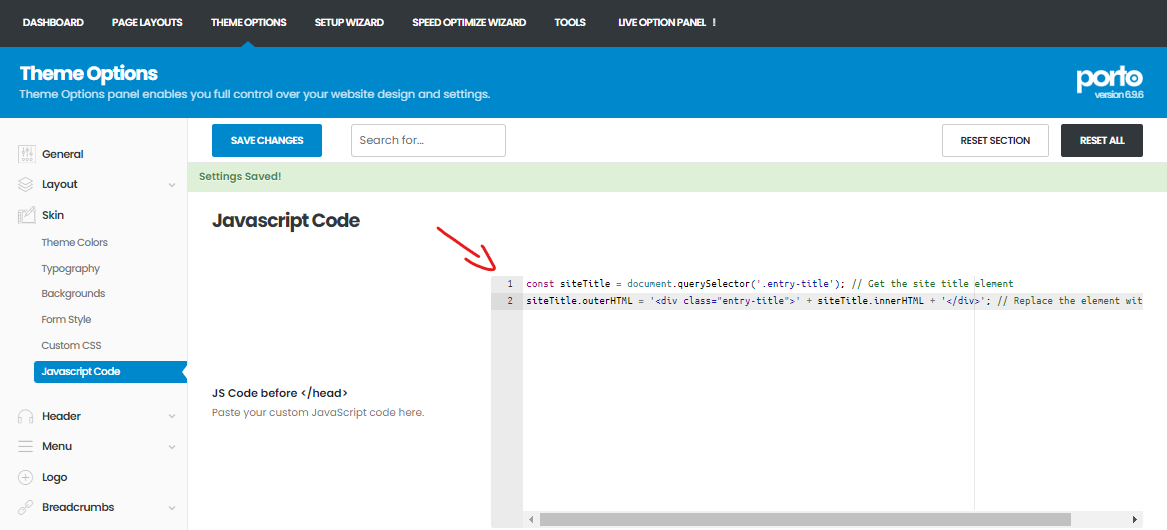Open the Skin settings section

pos(53,215)
